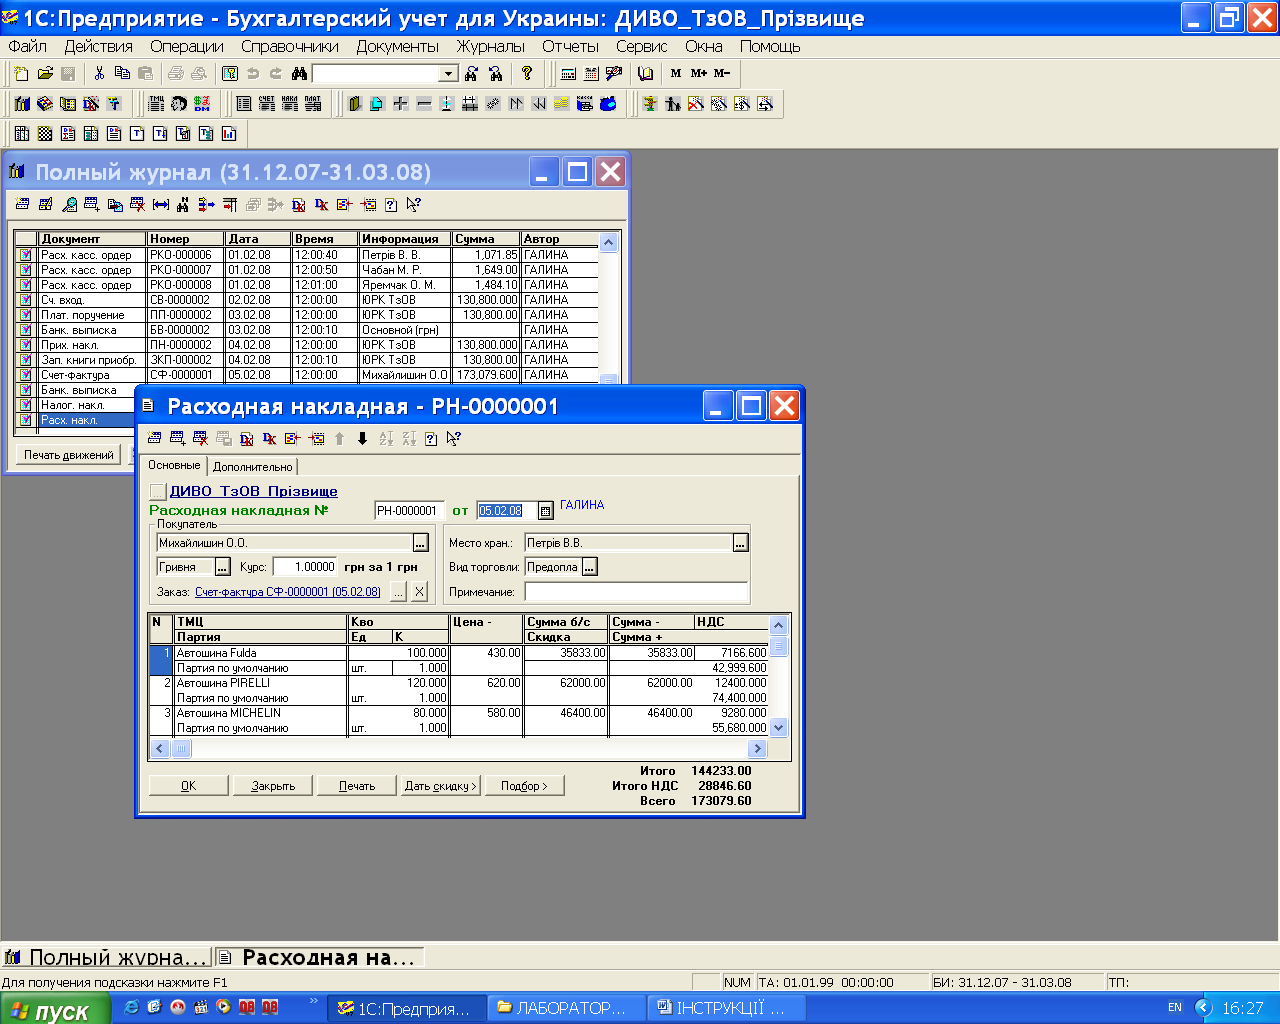This screenshot has width=1280, height=1024.
Task: Open the Журналы menu
Action: [x=491, y=46]
